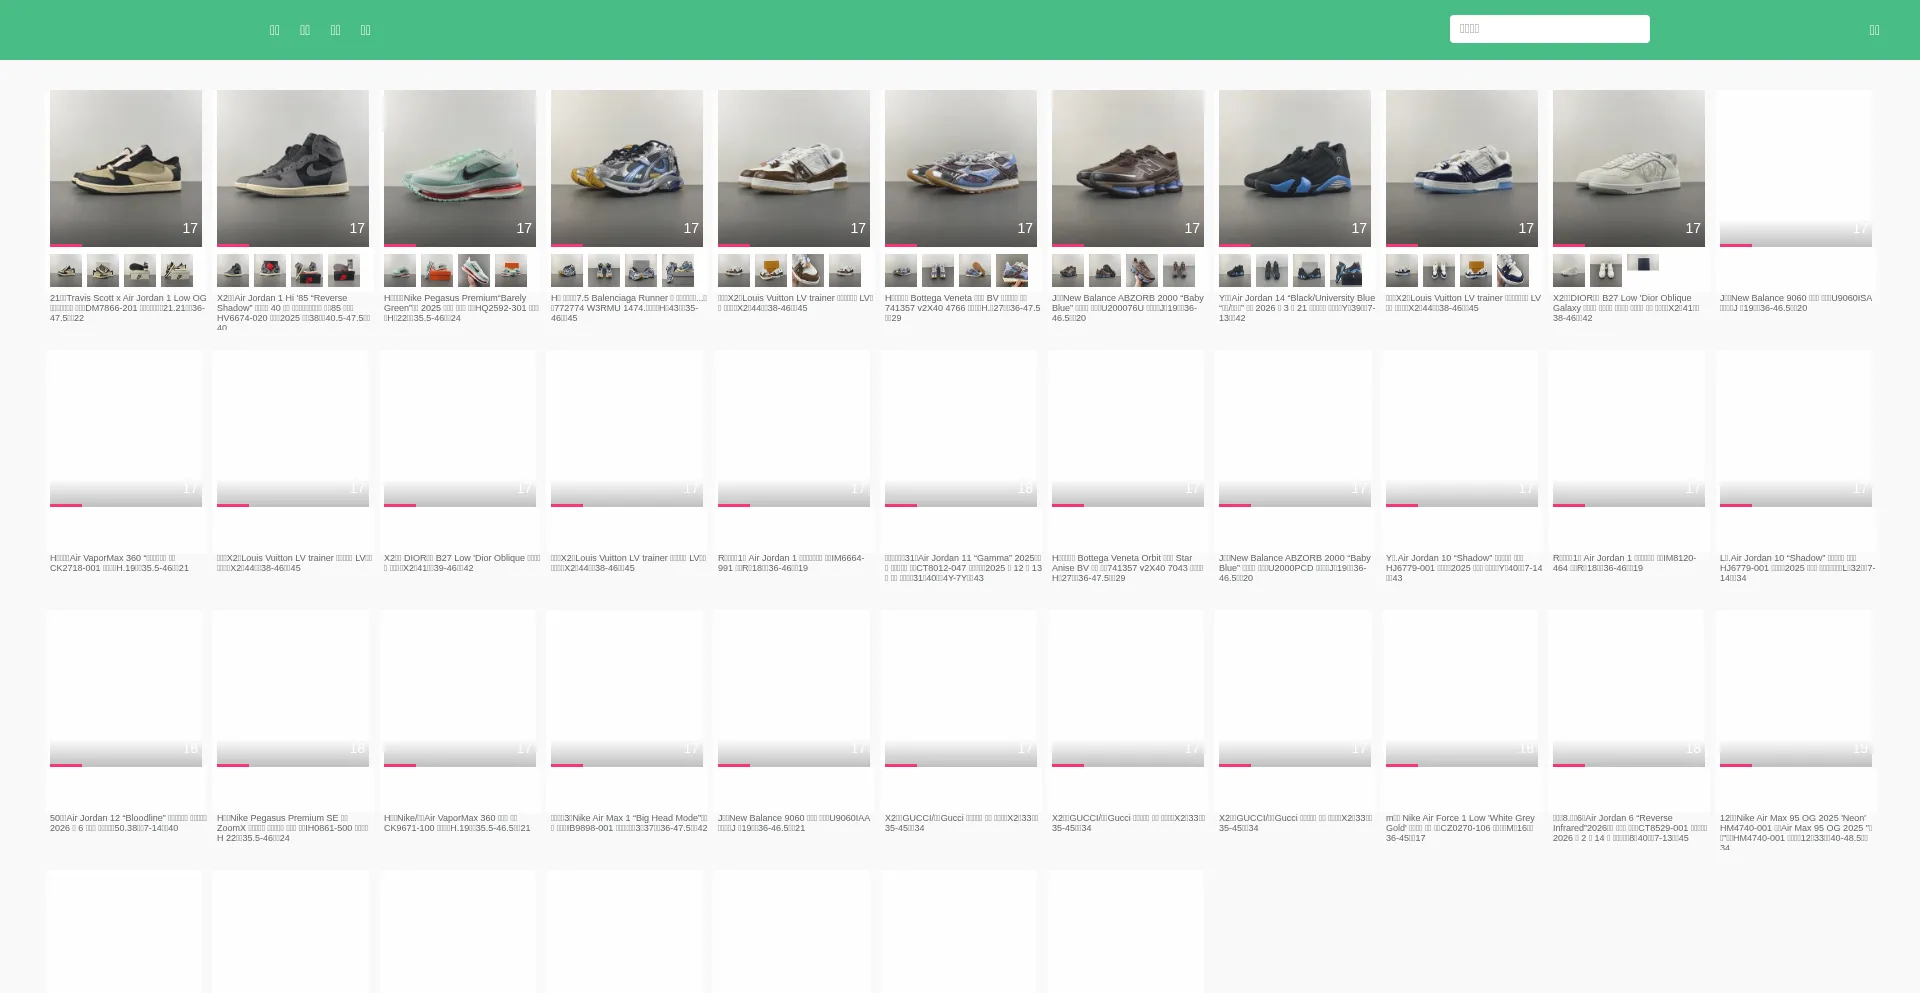This screenshot has width=1920, height=993.
Task: Open the black and blue Air Jordan 14 cover
Action: pyautogui.click(x=1295, y=167)
